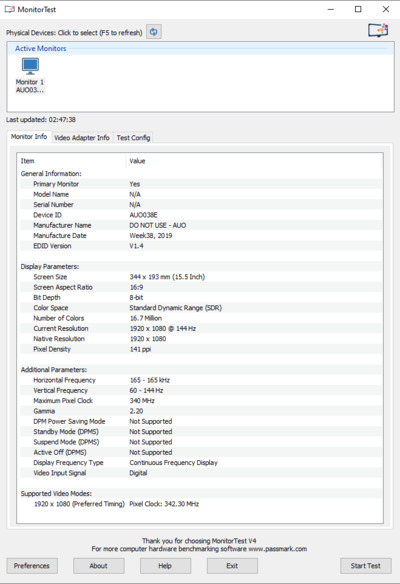
Task: Click the Pixel Density value 141 ppi
Action: click(140, 349)
